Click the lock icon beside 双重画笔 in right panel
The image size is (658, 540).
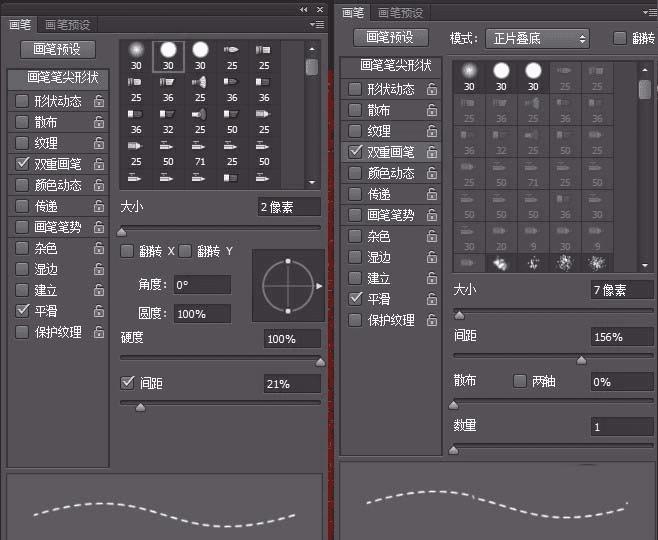pos(432,152)
